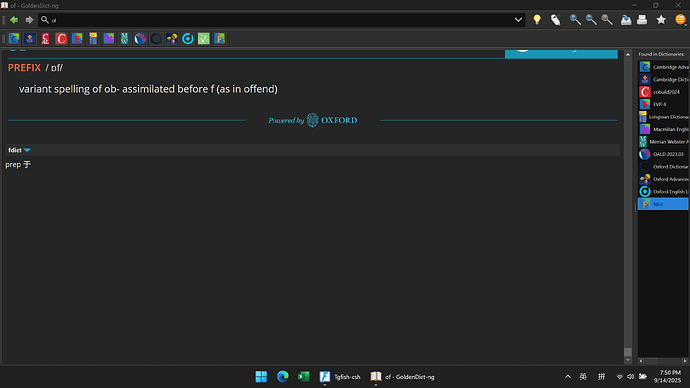
Task: Click the article scrollbar up arrow
Action: click(628, 54)
